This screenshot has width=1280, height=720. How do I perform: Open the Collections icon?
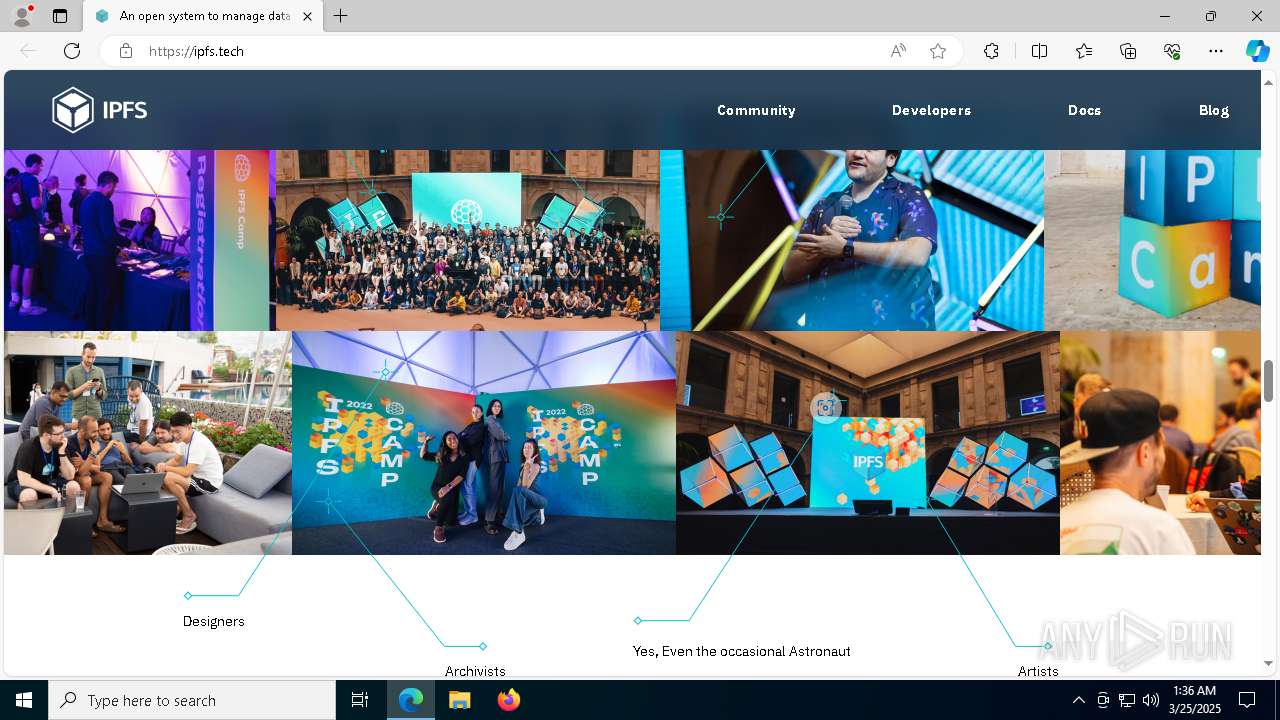point(1128,51)
